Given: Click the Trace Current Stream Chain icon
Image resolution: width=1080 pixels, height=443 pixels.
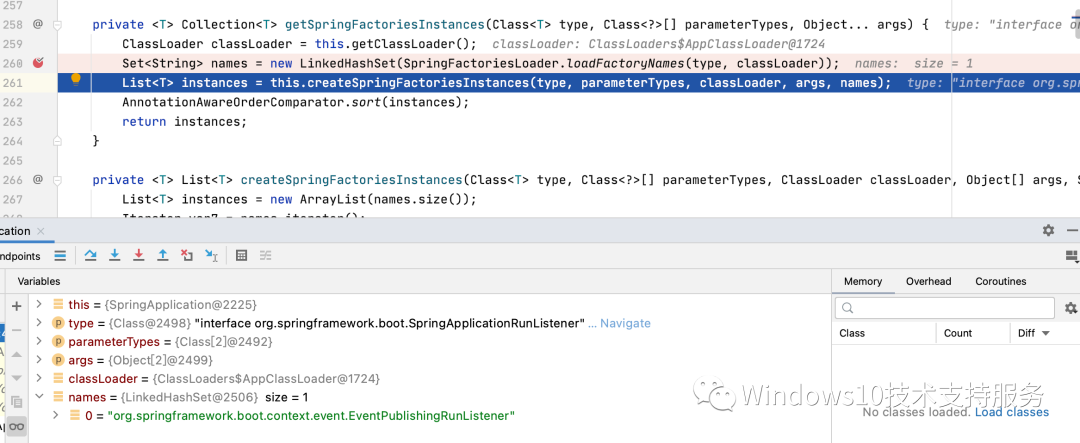Looking at the screenshot, I should tap(265, 256).
